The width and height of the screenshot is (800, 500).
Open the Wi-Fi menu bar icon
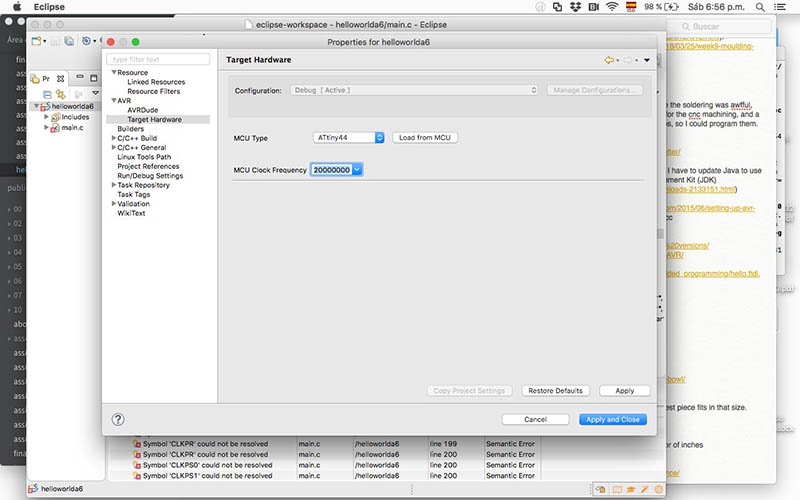click(x=612, y=7)
